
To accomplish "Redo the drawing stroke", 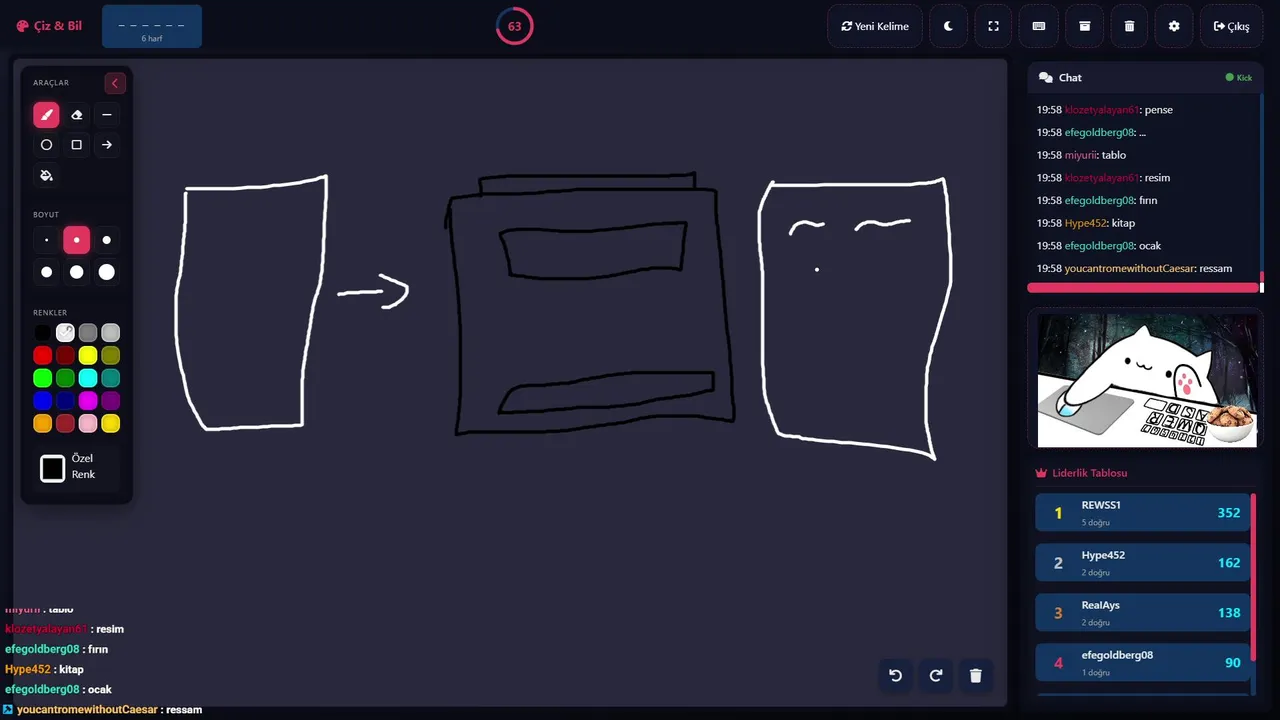I will pos(936,675).
